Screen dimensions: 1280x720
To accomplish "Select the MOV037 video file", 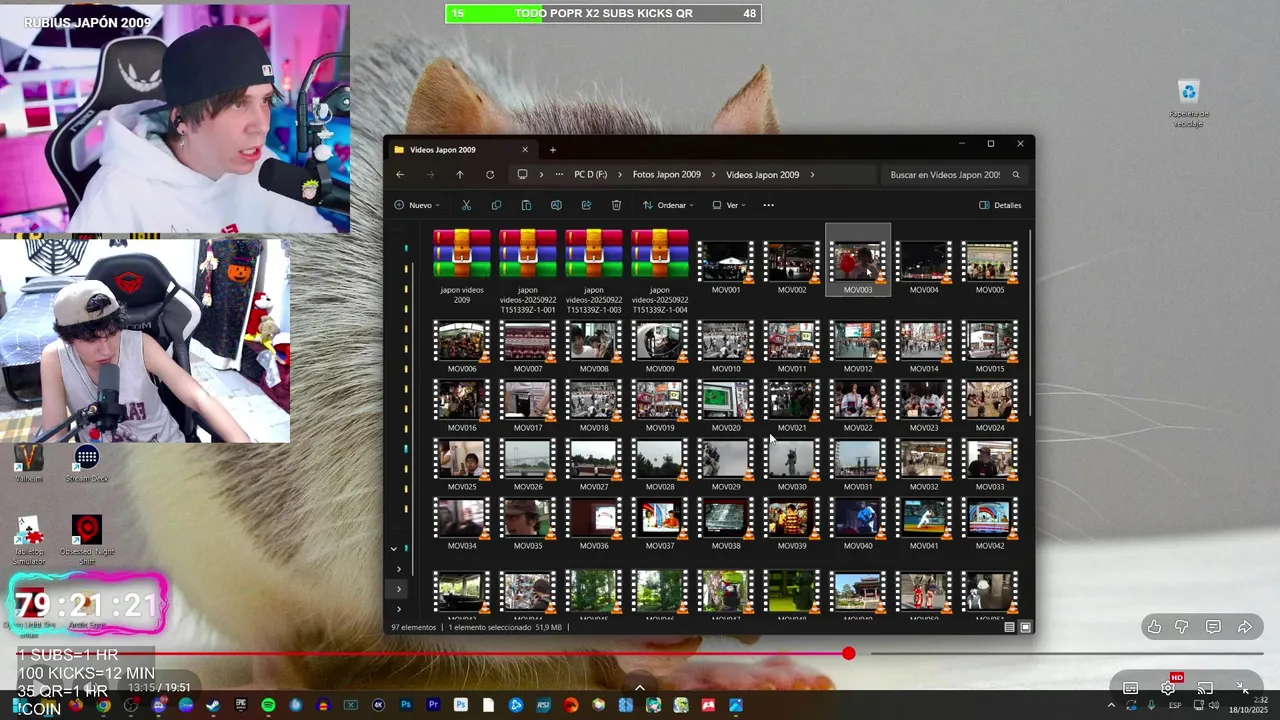I will coord(660,524).
